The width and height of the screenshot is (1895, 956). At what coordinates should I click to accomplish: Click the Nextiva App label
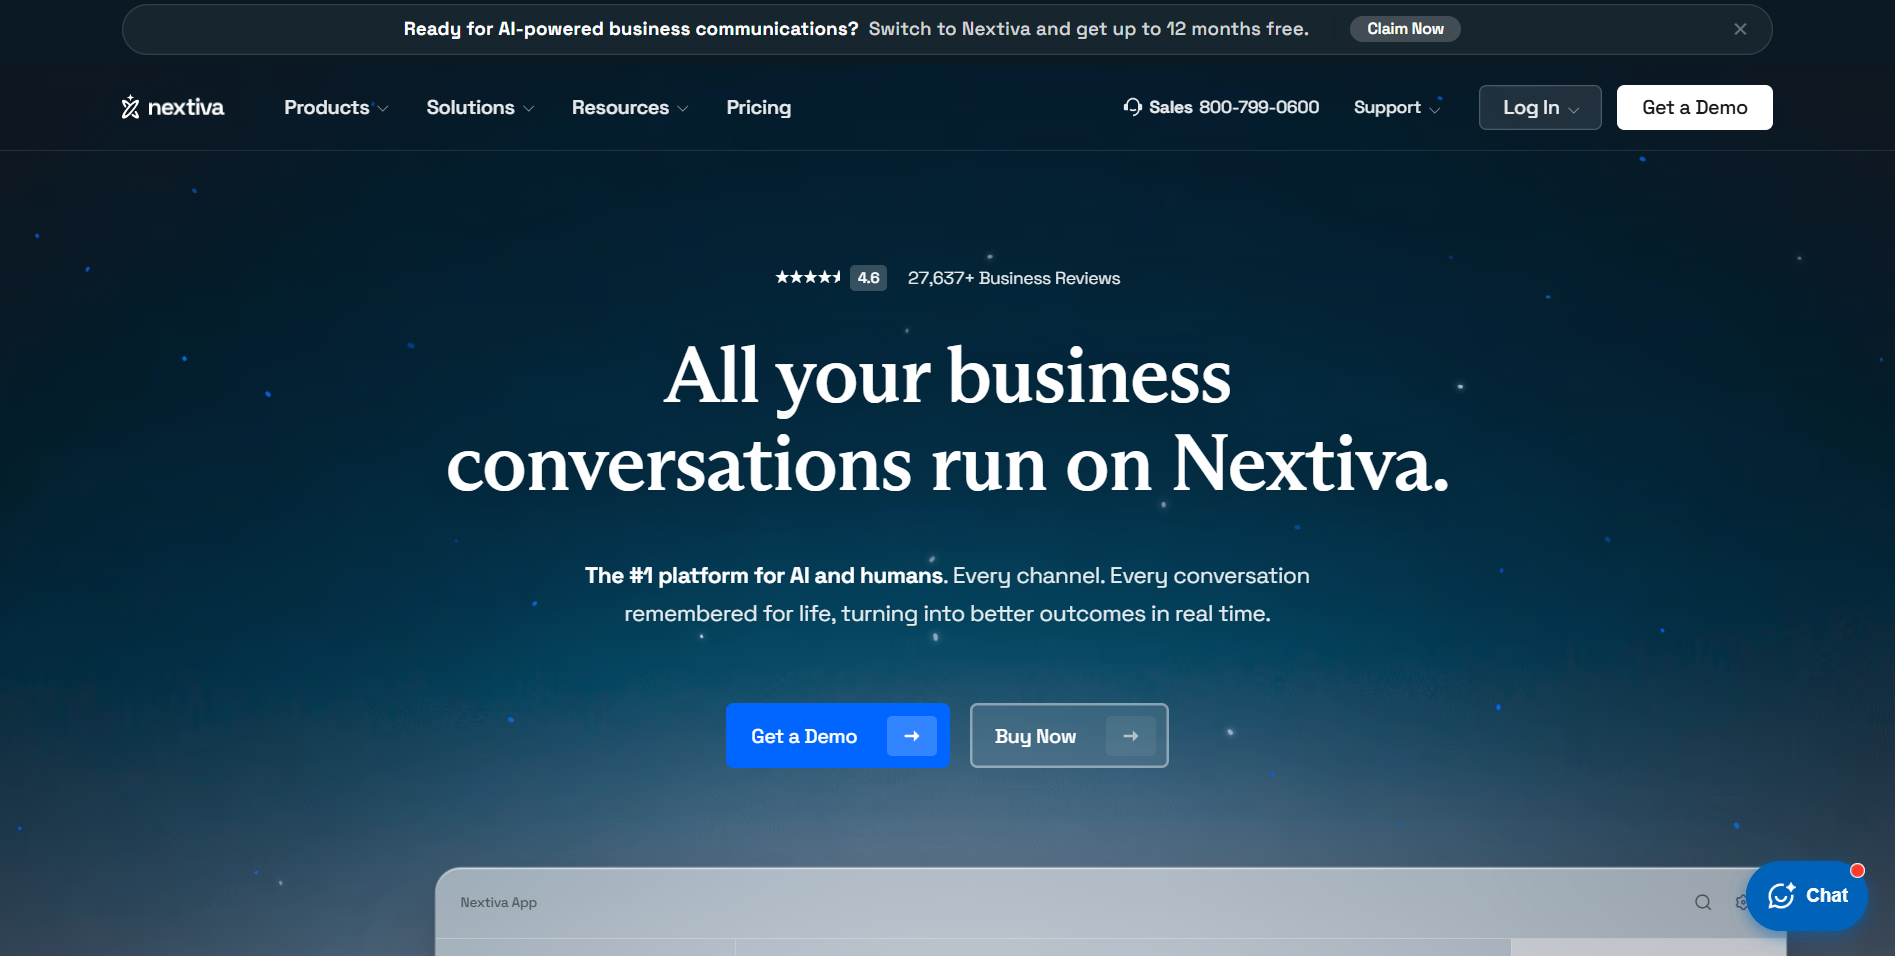pyautogui.click(x=498, y=902)
